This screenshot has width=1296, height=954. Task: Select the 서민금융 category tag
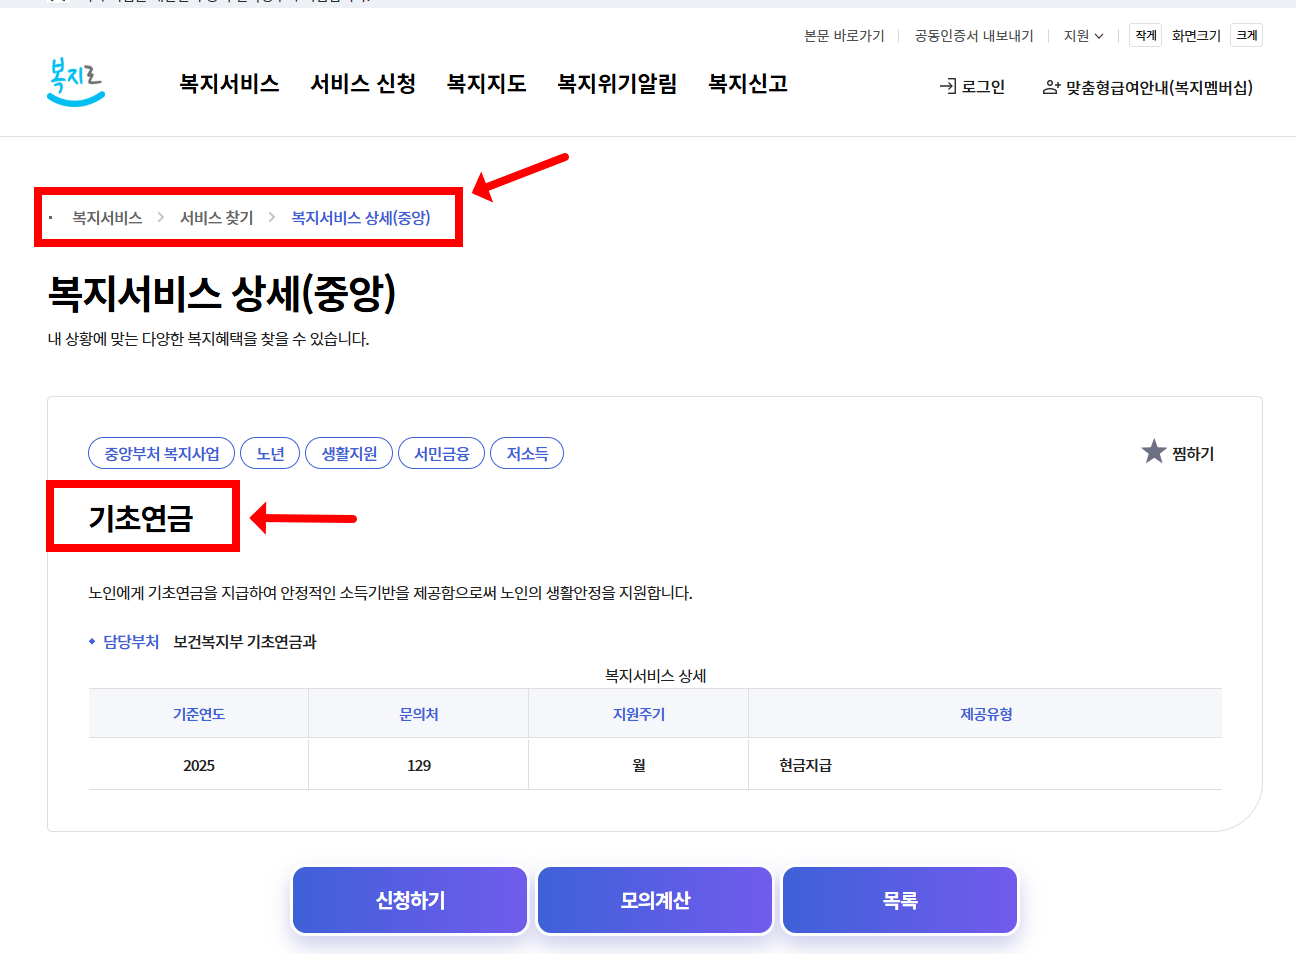[x=441, y=452]
